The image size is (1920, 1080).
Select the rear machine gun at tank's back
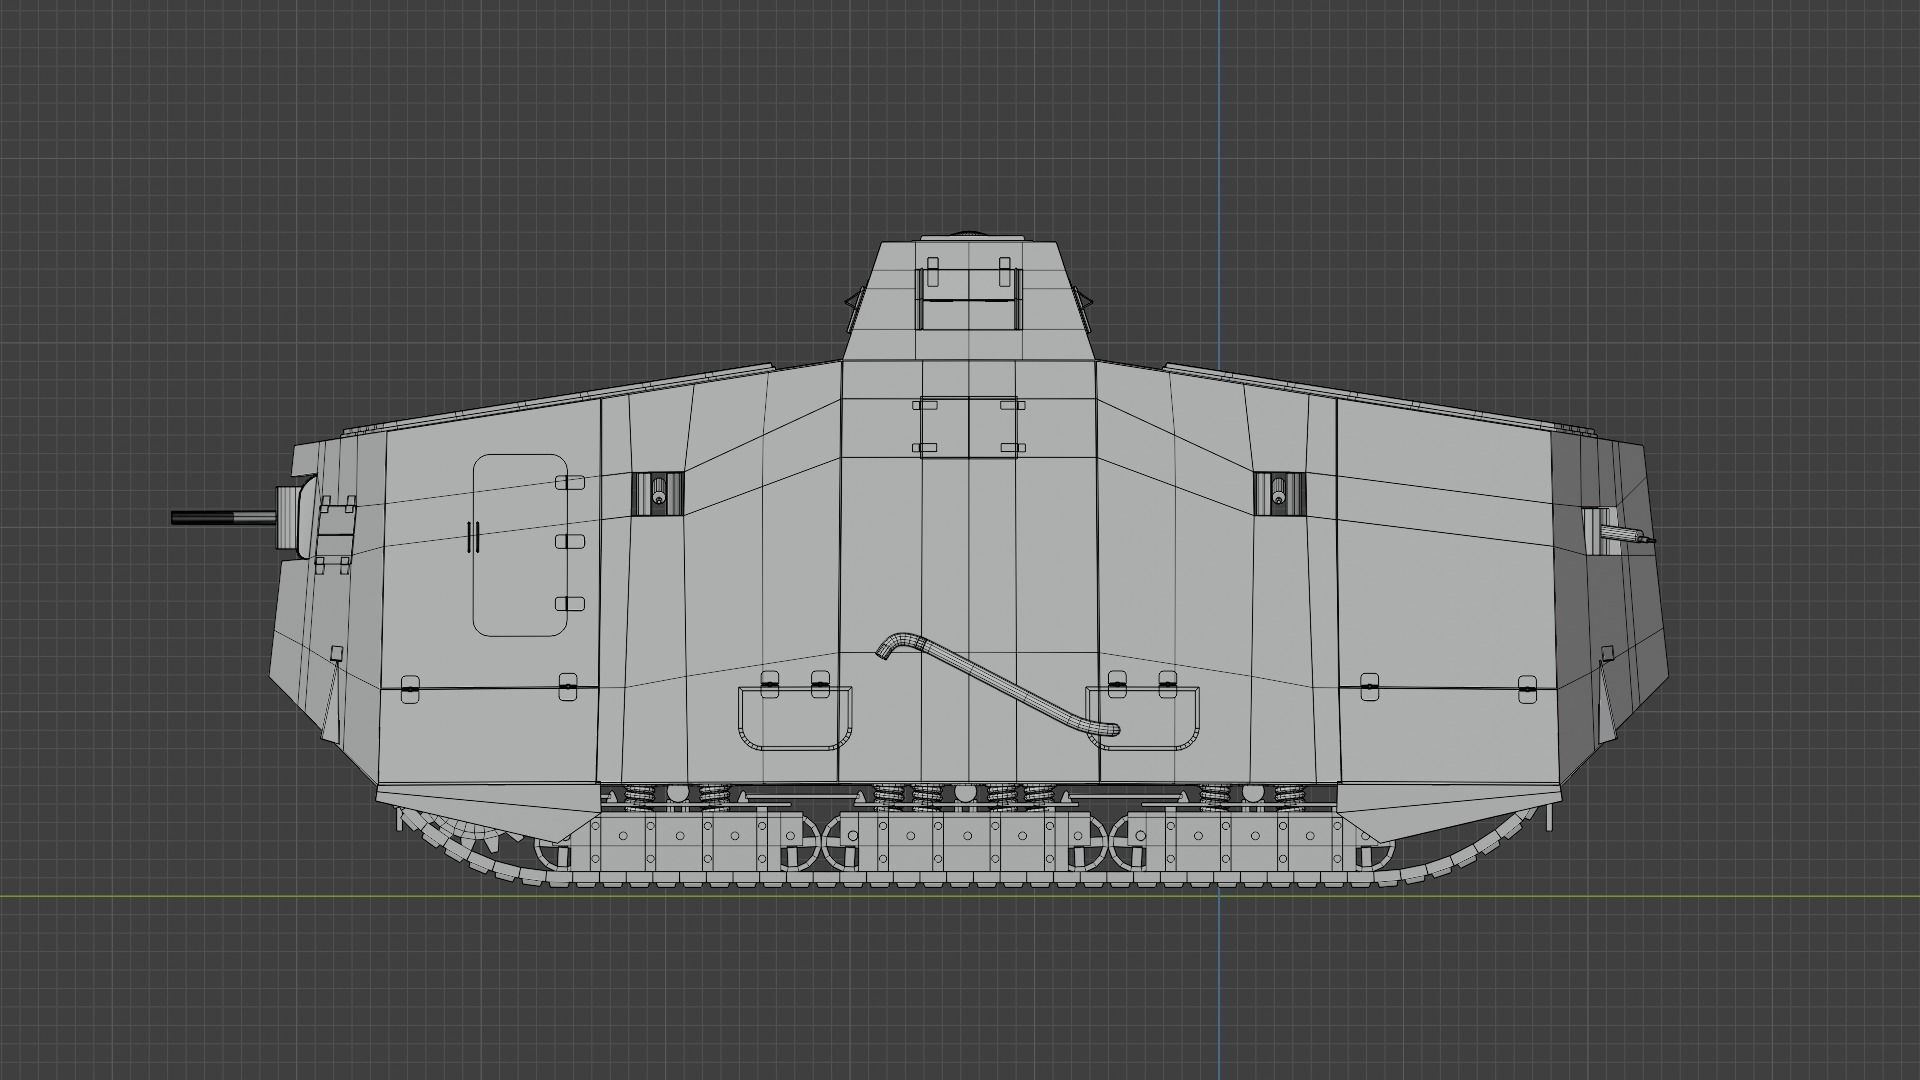[x=1626, y=535]
